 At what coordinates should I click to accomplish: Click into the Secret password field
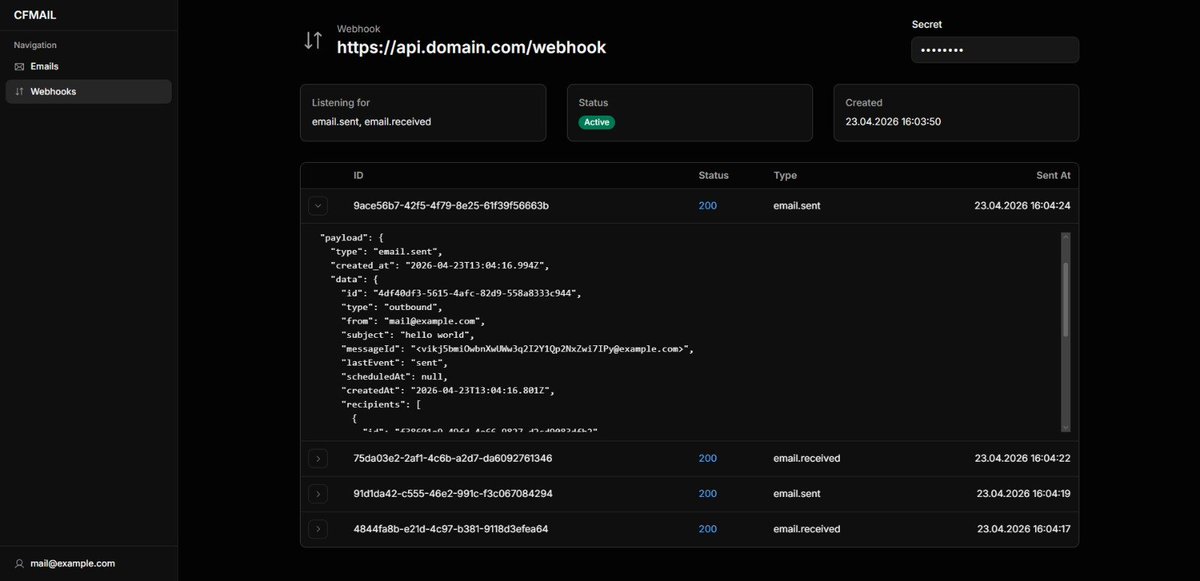tap(994, 50)
